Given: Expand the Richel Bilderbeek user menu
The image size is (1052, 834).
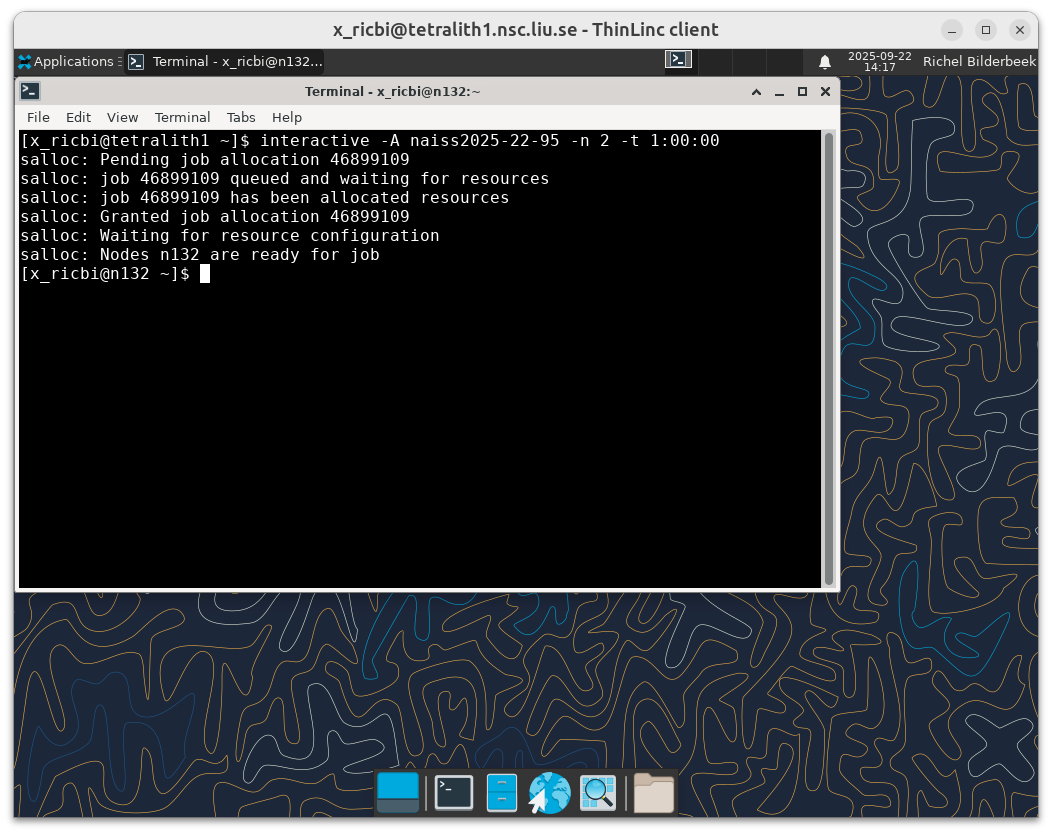Looking at the screenshot, I should point(978,62).
